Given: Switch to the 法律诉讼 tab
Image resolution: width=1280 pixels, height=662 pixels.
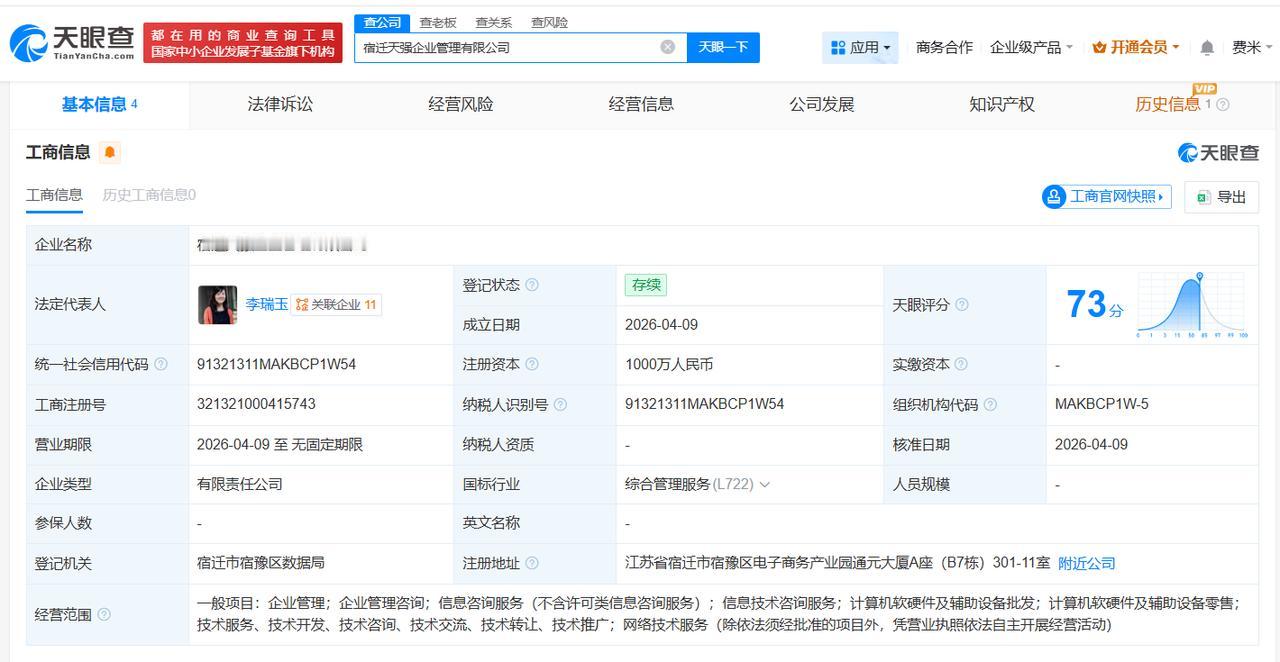Looking at the screenshot, I should coord(280,104).
